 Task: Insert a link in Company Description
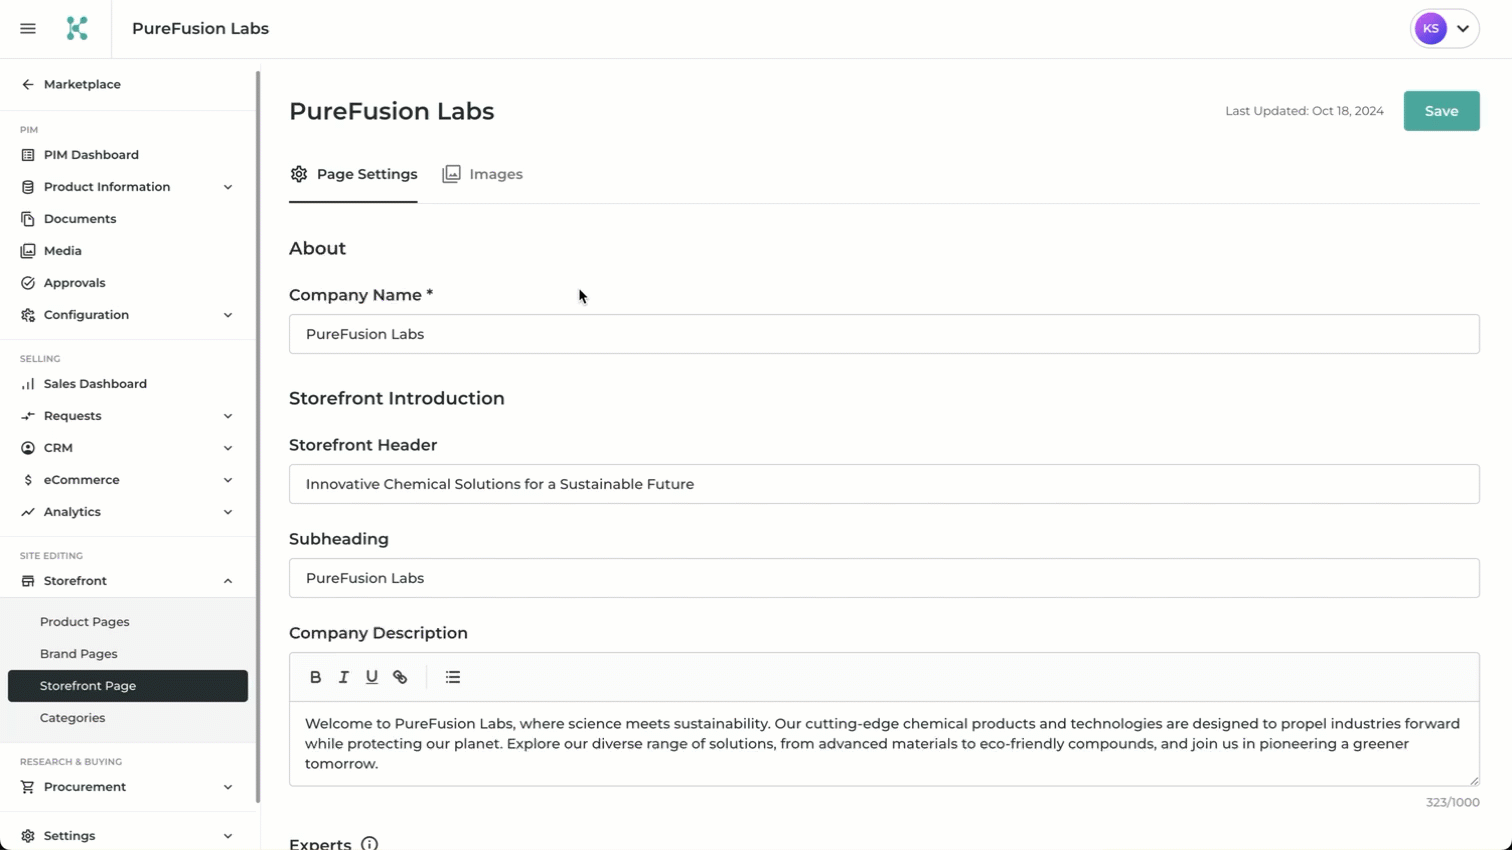click(x=400, y=677)
